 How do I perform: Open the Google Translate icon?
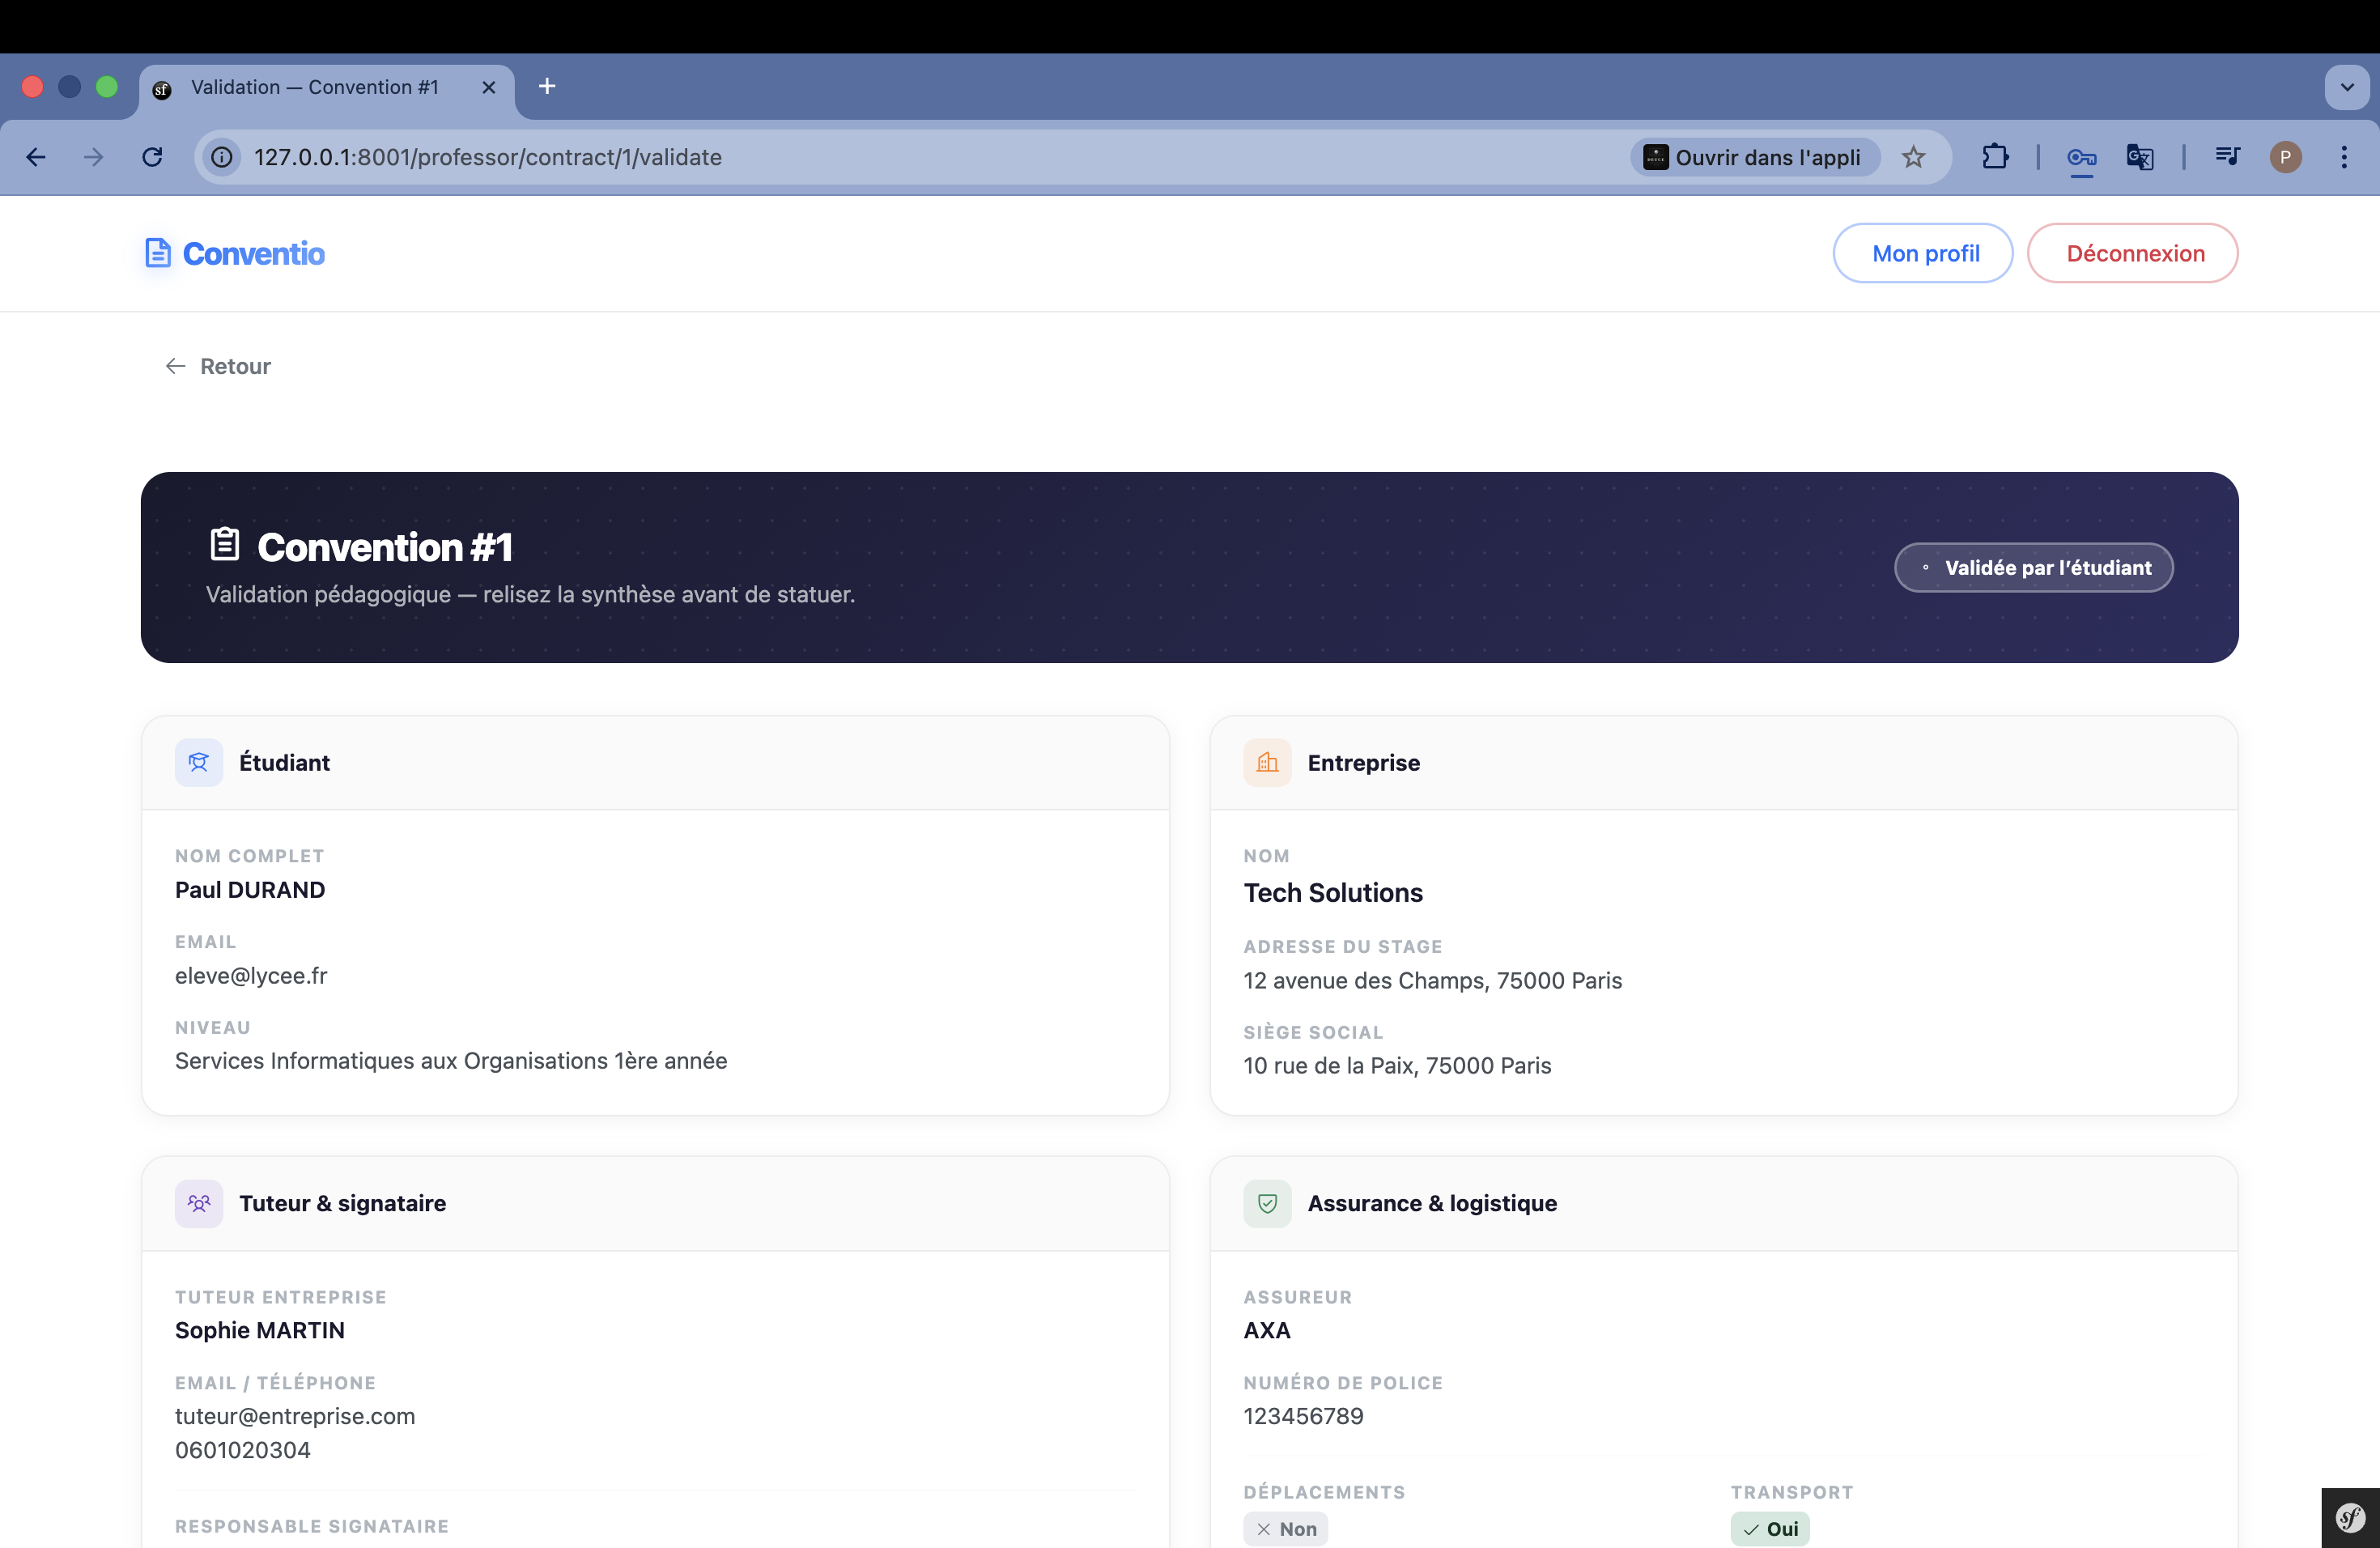(x=2139, y=157)
